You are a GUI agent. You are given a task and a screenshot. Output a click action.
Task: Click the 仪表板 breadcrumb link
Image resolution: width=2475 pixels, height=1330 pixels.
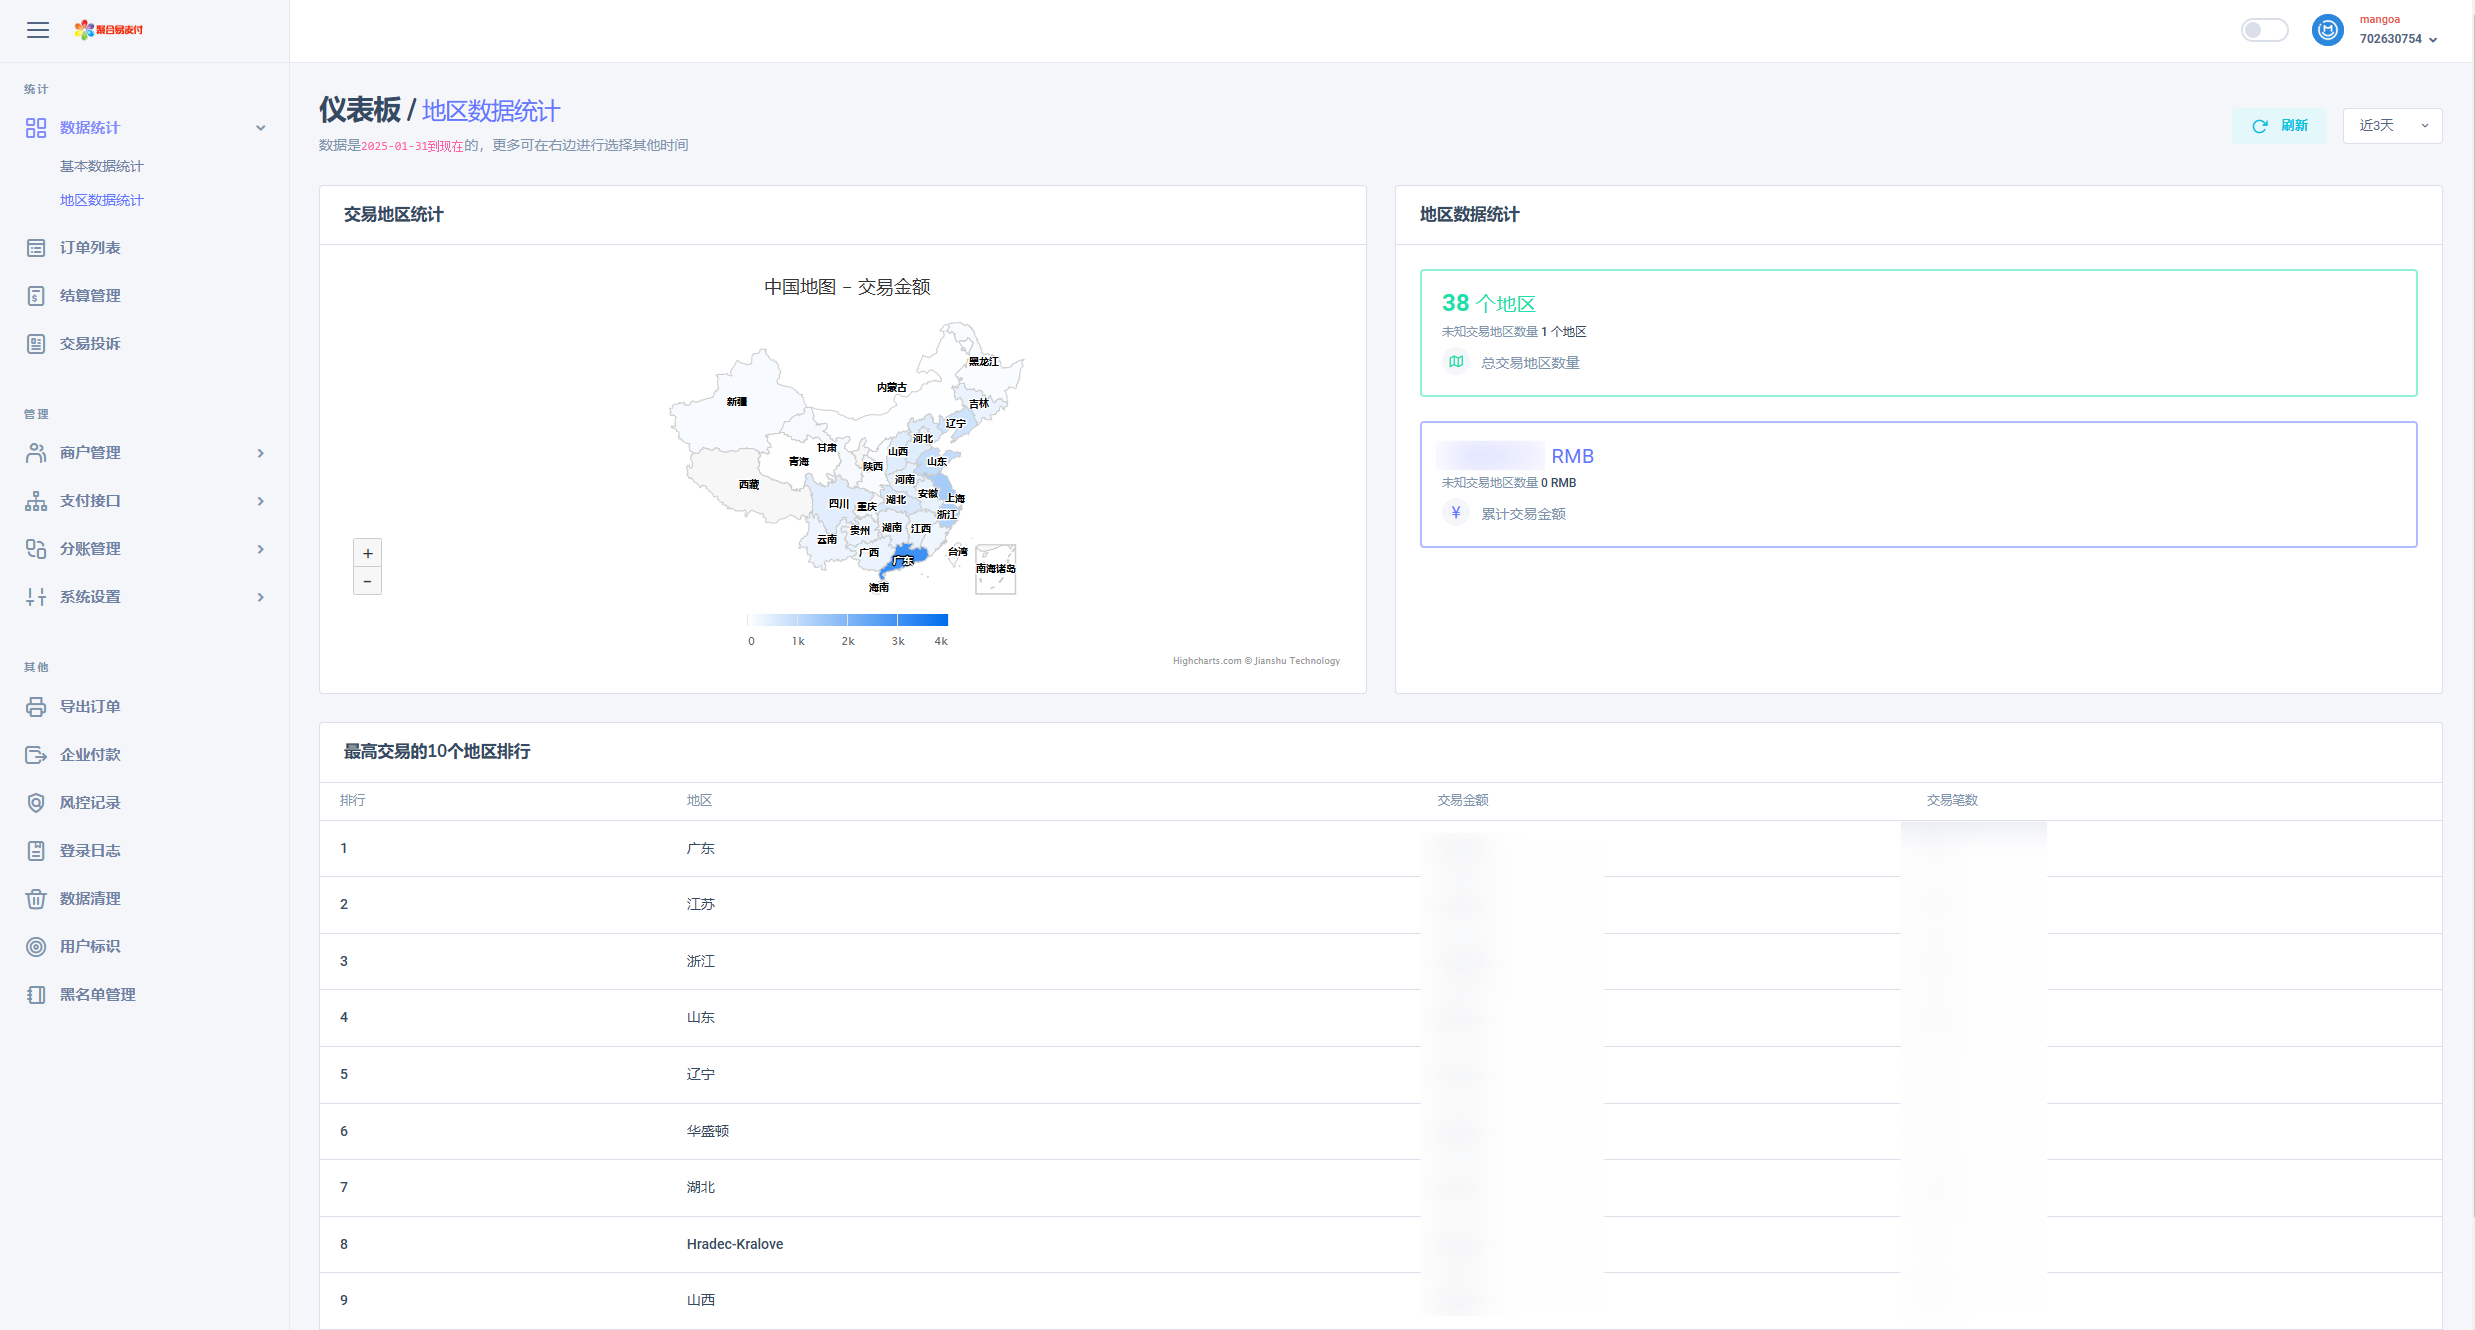[x=360, y=110]
